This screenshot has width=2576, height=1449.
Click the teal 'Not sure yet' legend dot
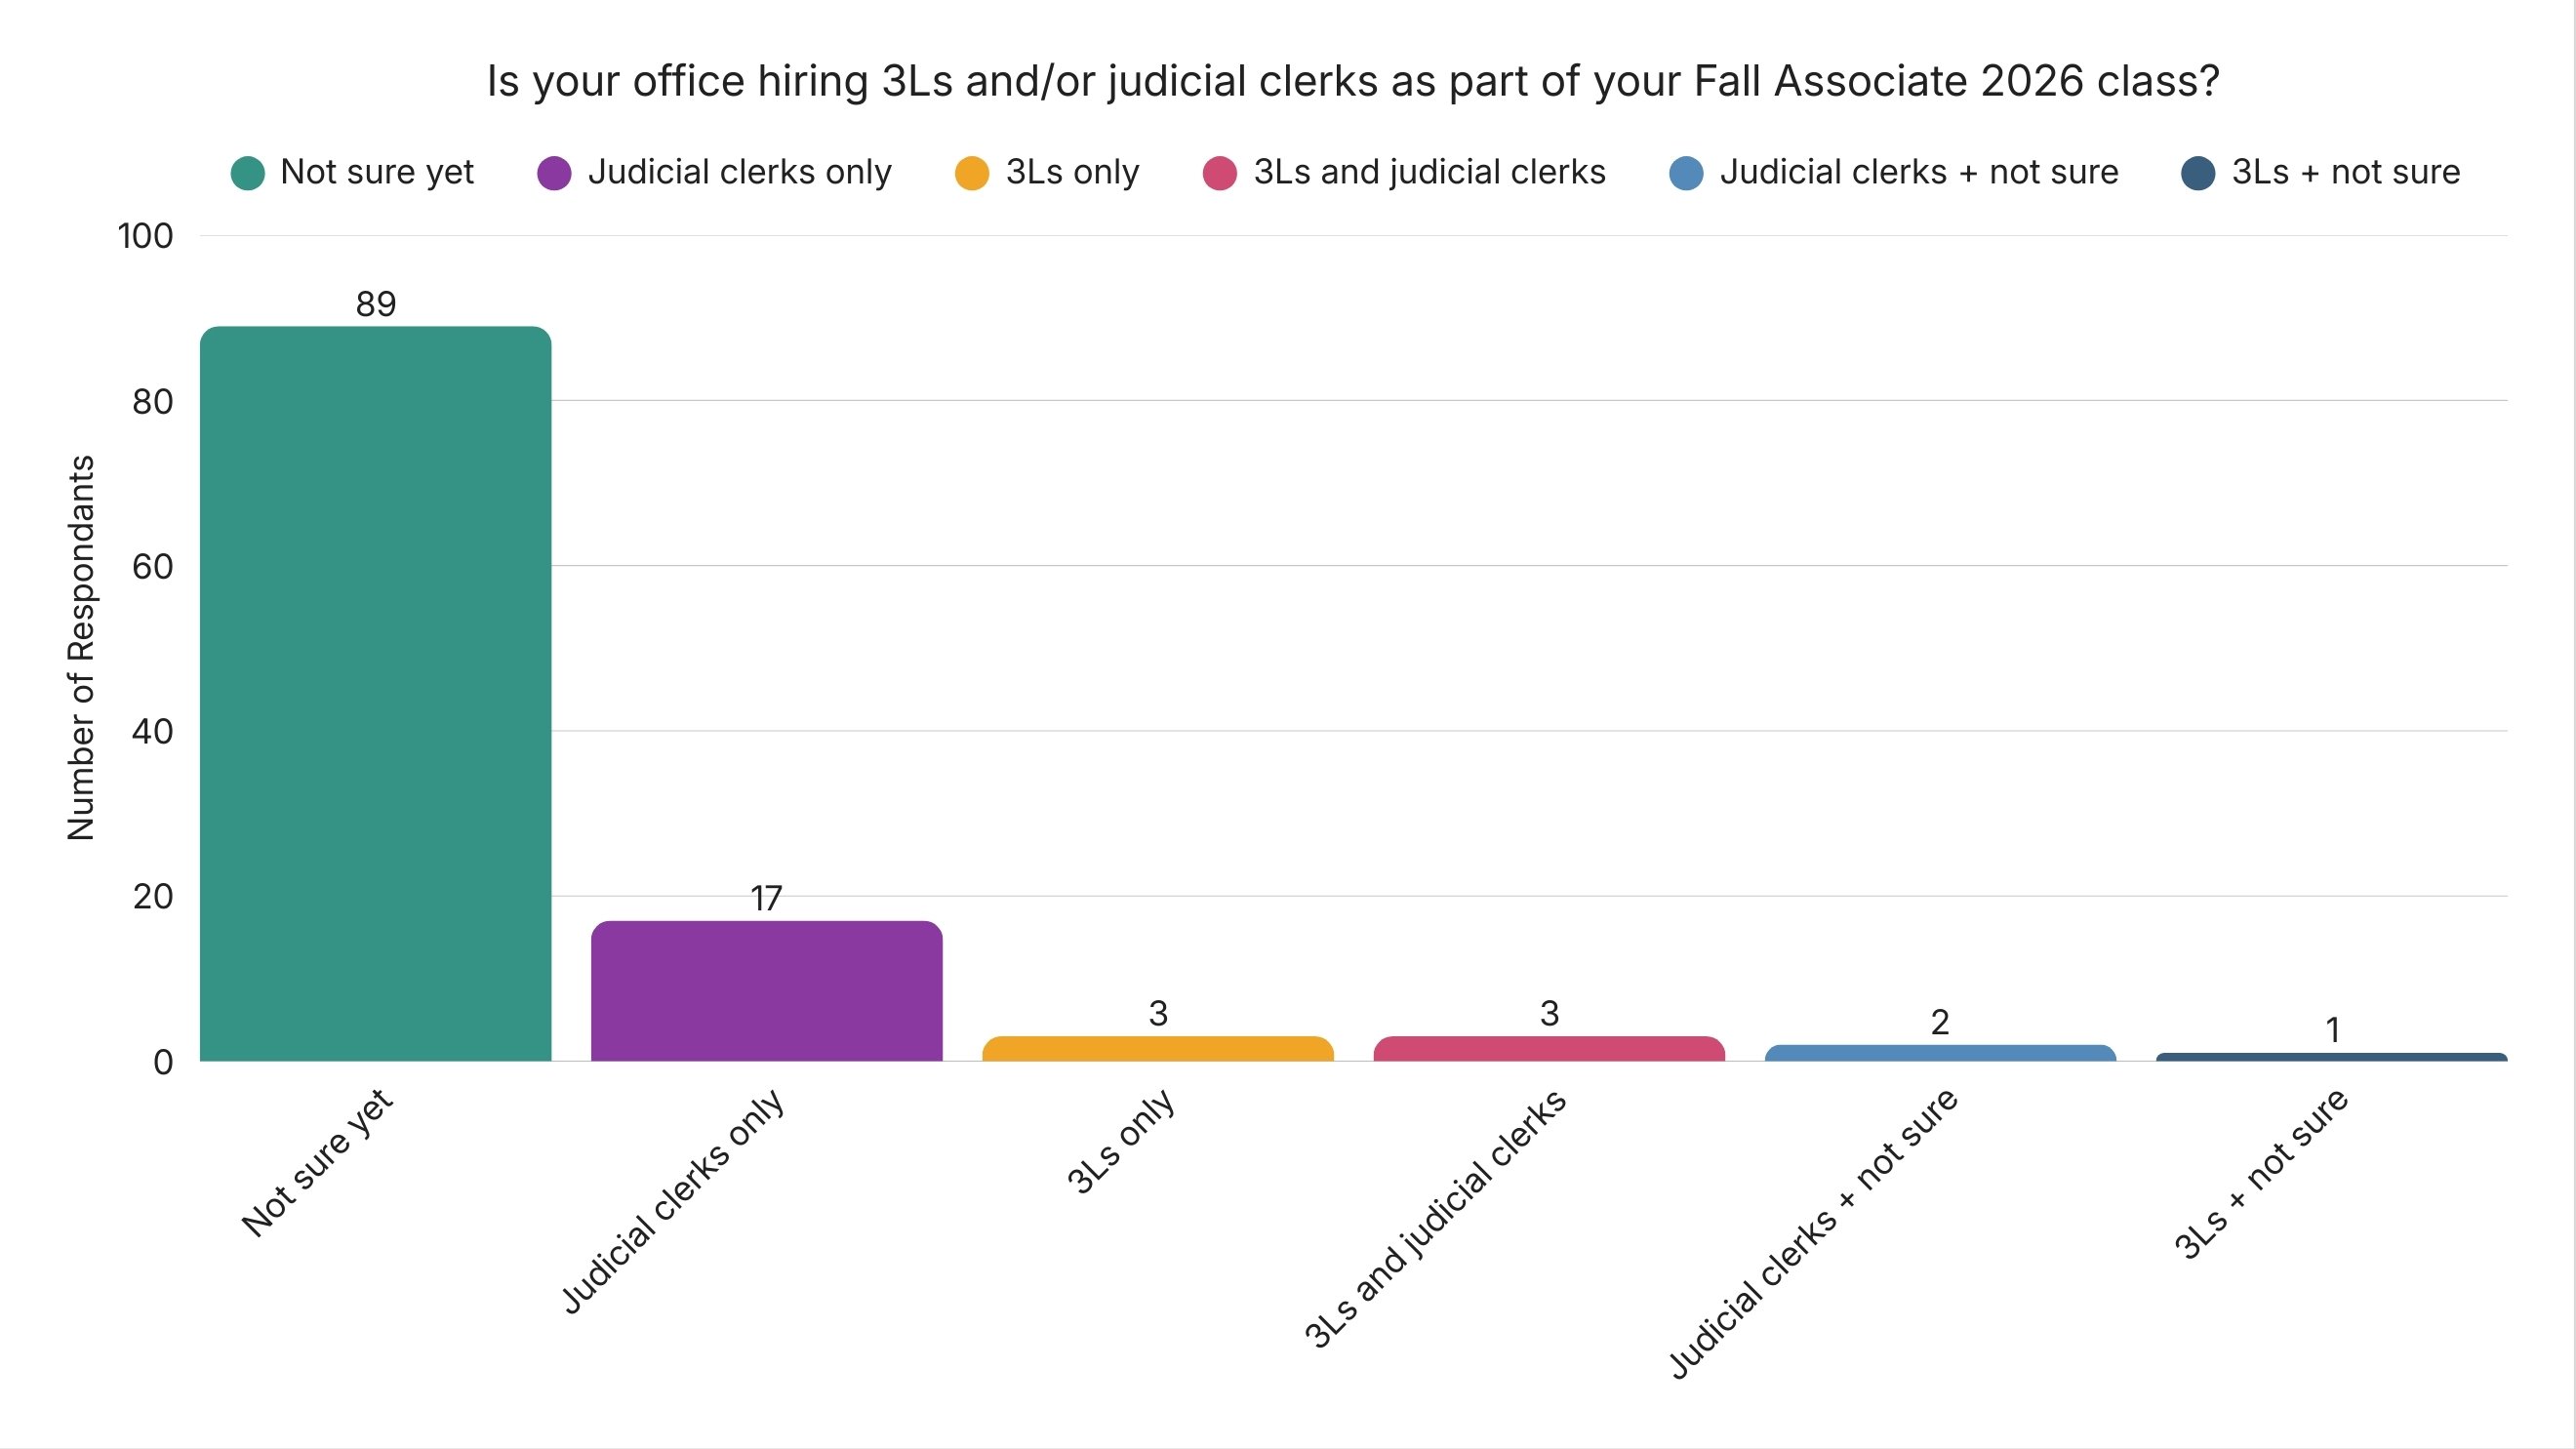click(x=247, y=173)
